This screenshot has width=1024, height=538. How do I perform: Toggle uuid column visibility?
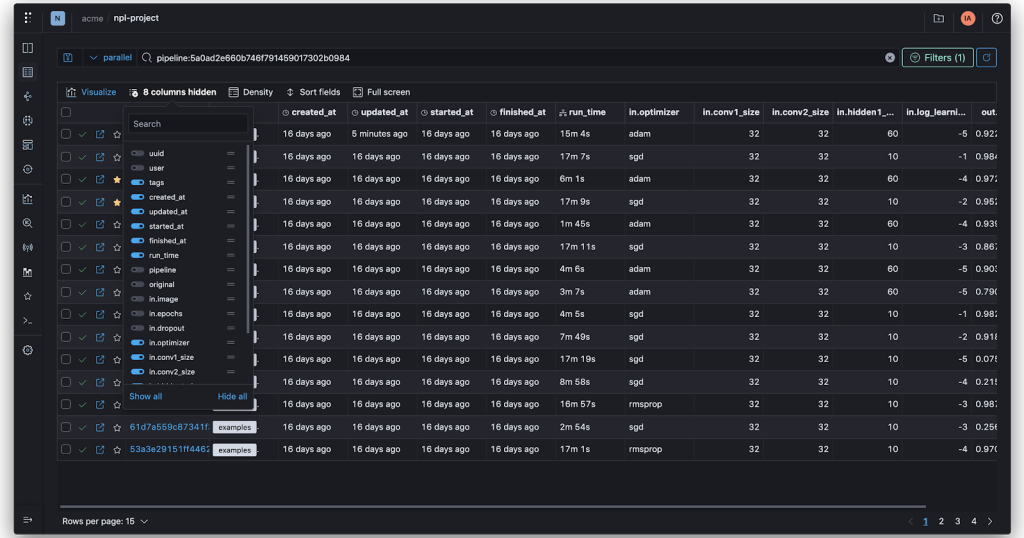pyautogui.click(x=137, y=153)
